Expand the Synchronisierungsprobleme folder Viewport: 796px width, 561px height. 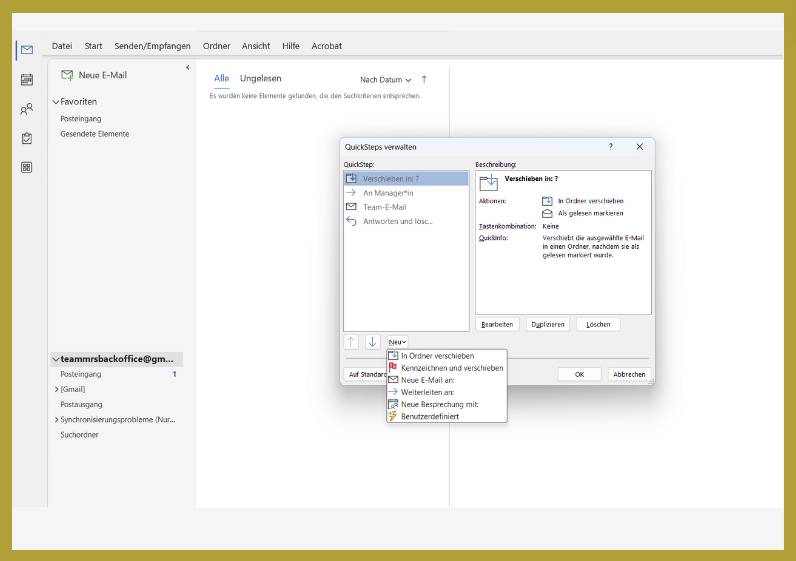(x=56, y=420)
